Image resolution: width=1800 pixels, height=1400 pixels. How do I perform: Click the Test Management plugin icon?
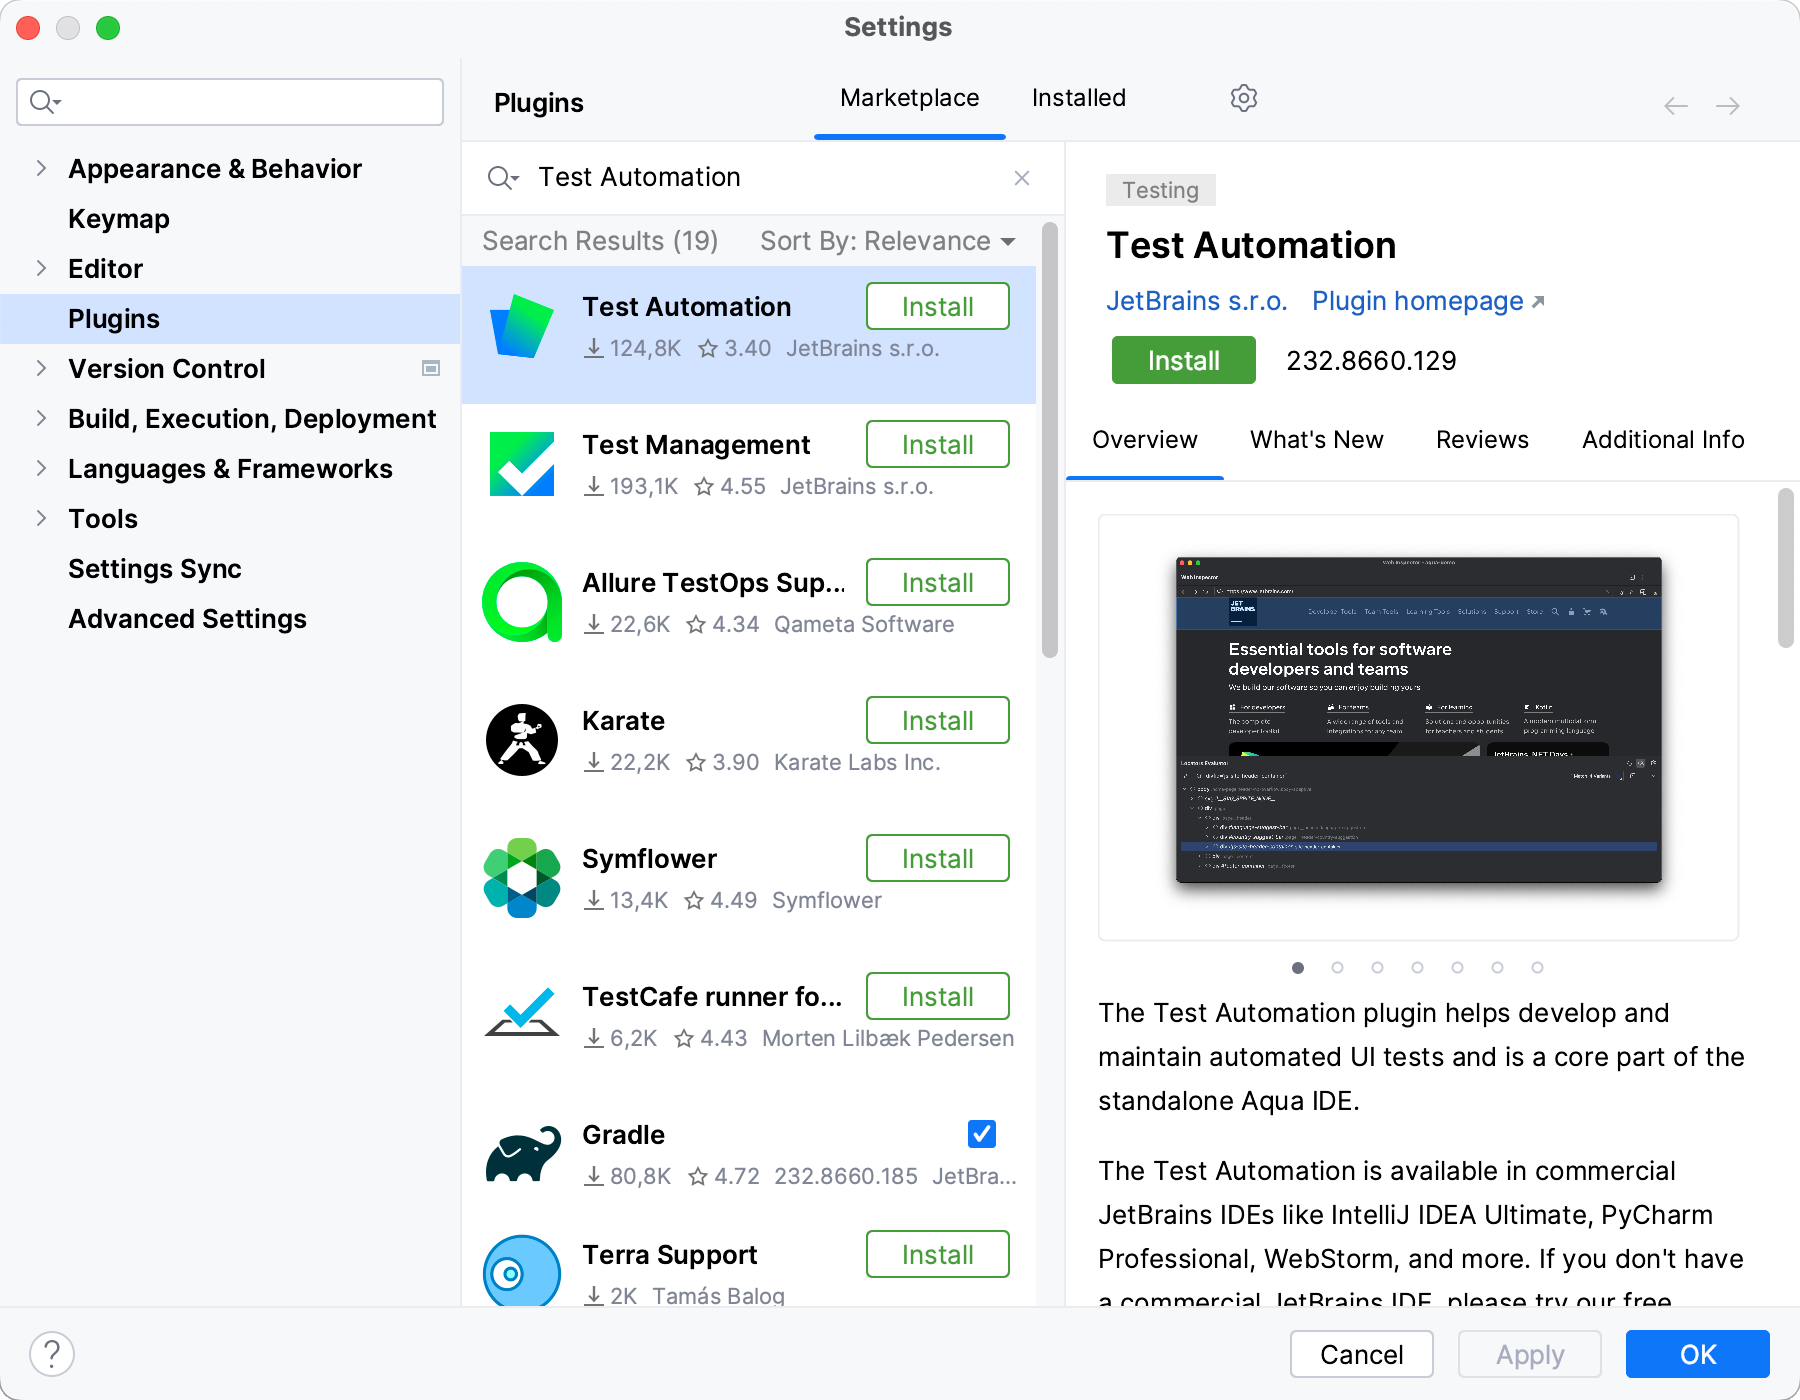[x=521, y=463]
